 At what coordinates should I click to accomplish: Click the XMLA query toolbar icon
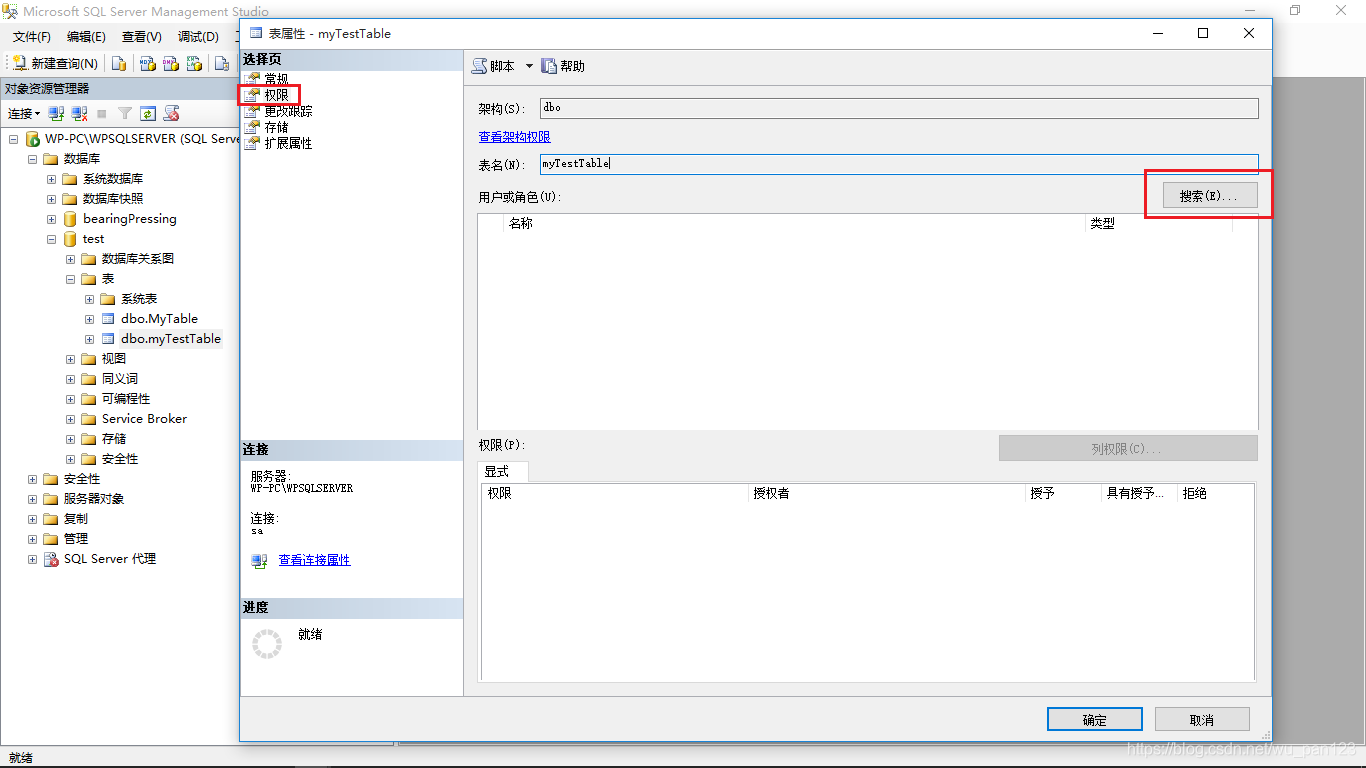click(195, 63)
